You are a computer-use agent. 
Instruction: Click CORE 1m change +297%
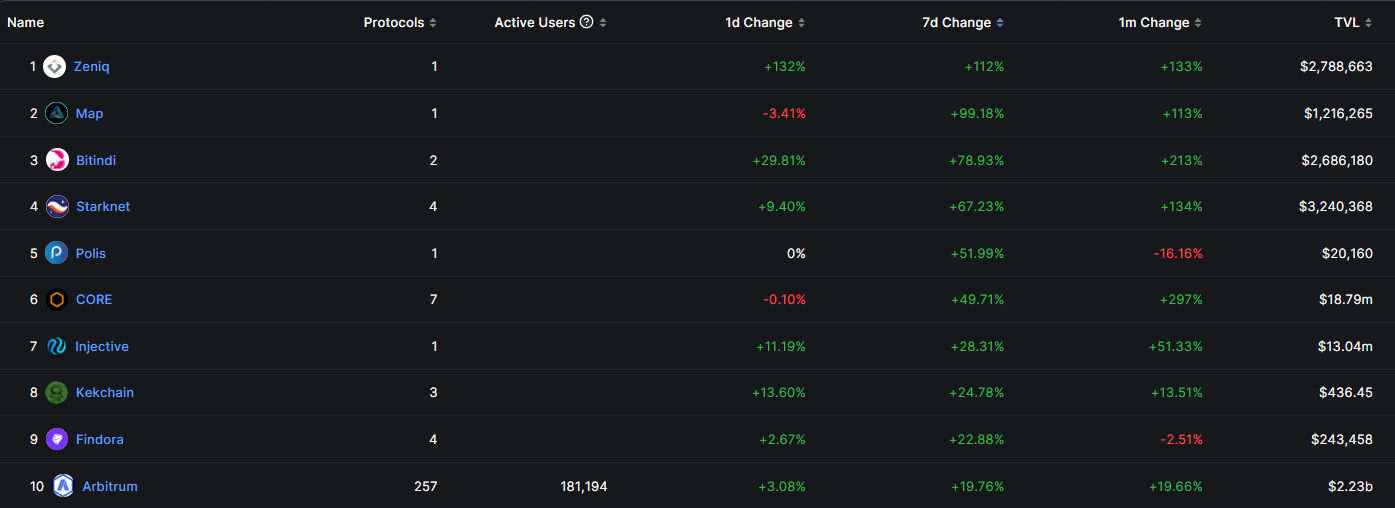[1184, 300]
